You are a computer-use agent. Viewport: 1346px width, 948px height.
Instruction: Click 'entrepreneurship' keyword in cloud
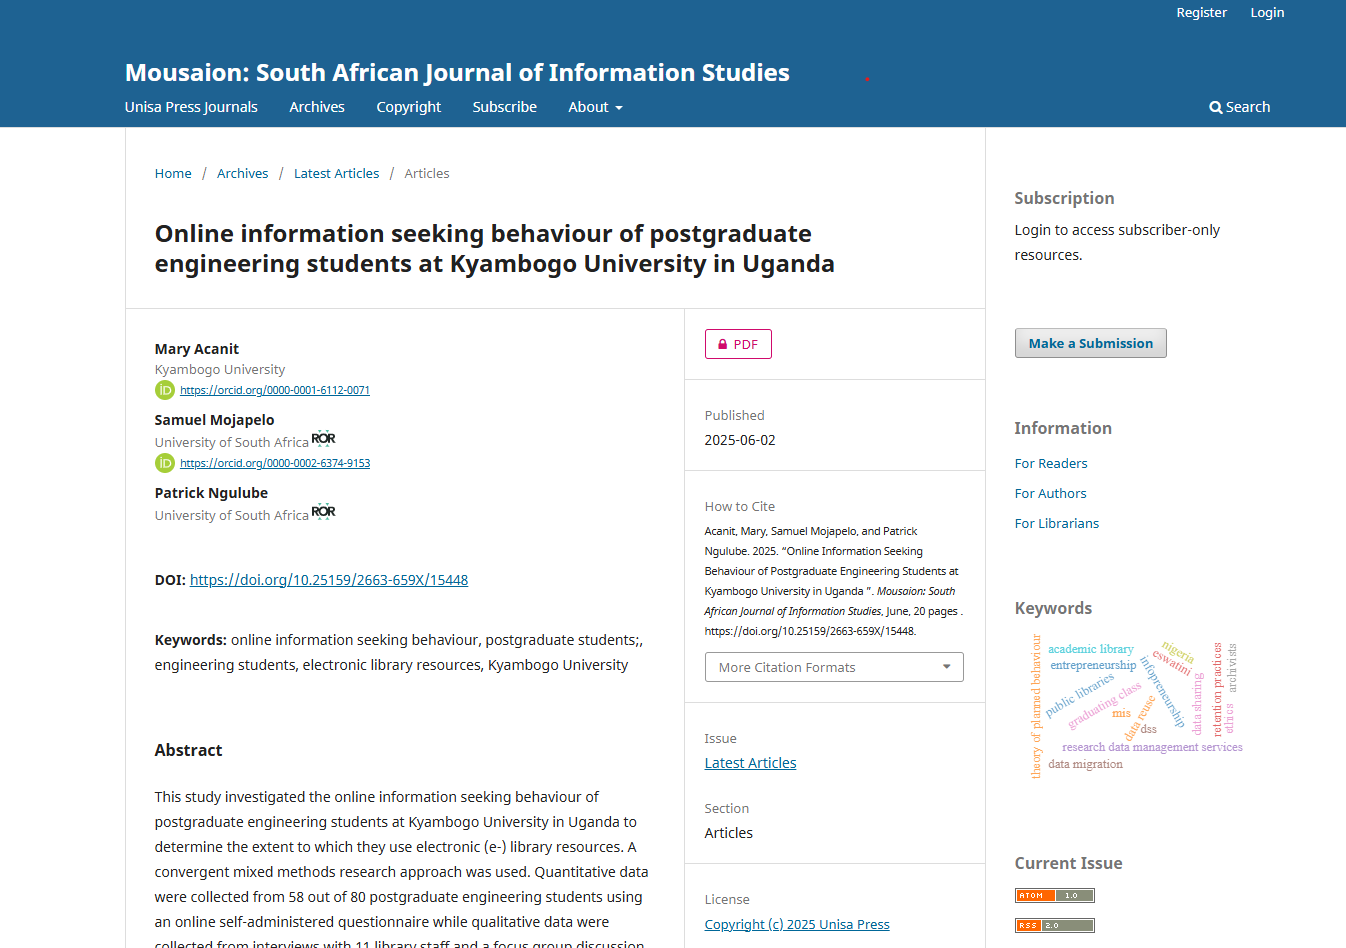[x=1093, y=665]
